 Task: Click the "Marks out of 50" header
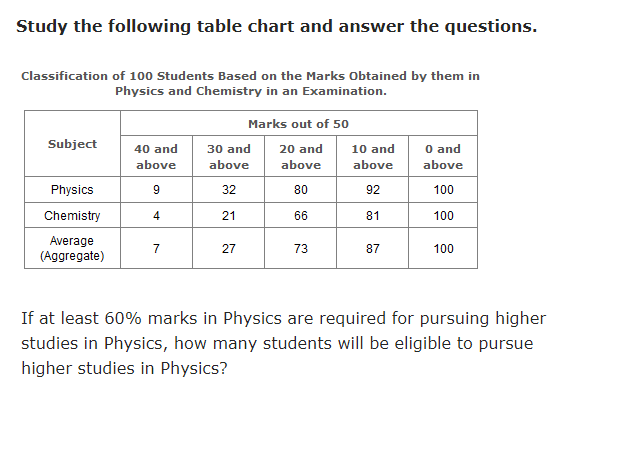[x=298, y=123]
